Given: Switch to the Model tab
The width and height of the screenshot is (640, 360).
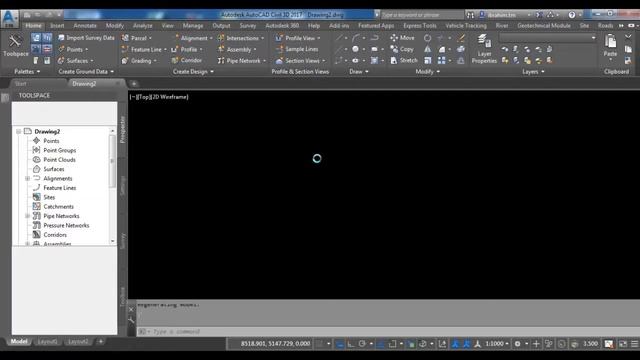Looking at the screenshot, I should 19,342.
